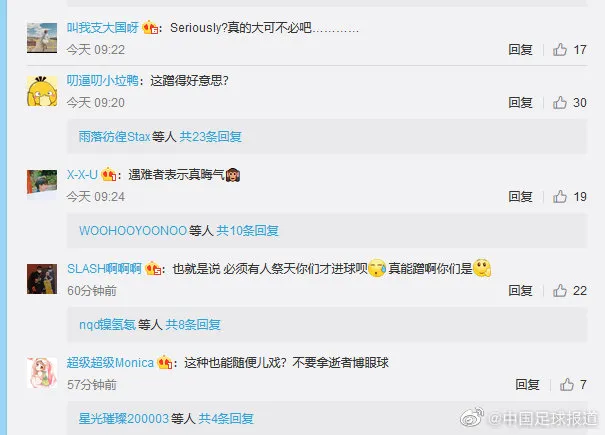Open user WOOHOOYOONOO's profile

point(133,231)
